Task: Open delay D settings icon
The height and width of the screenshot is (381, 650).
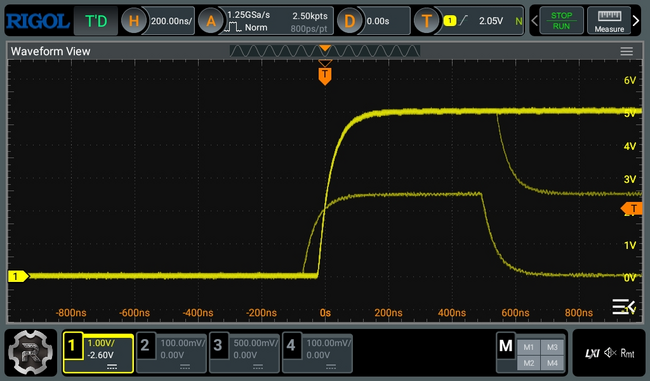Action: pos(349,21)
